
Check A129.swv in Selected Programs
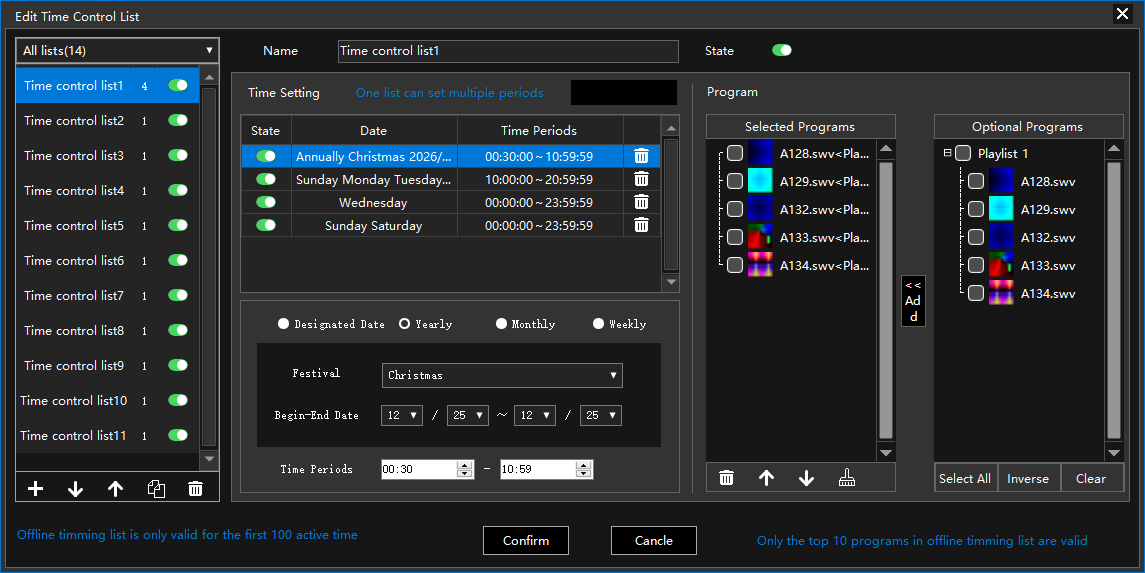coord(735,181)
